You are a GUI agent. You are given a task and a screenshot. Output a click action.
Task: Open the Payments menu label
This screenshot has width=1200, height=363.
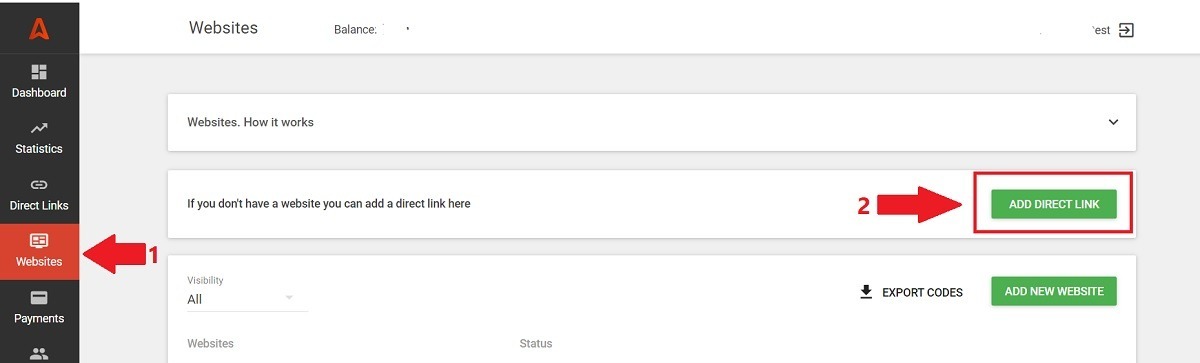point(39,319)
